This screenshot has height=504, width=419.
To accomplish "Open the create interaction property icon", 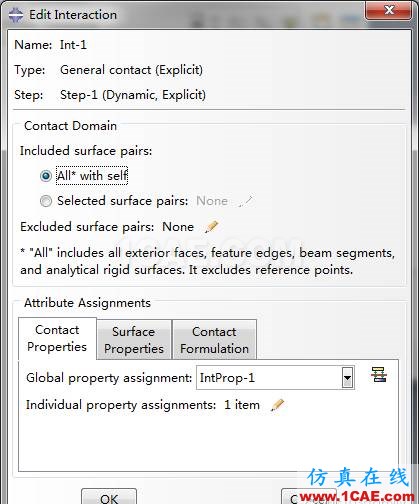I will click(379, 375).
